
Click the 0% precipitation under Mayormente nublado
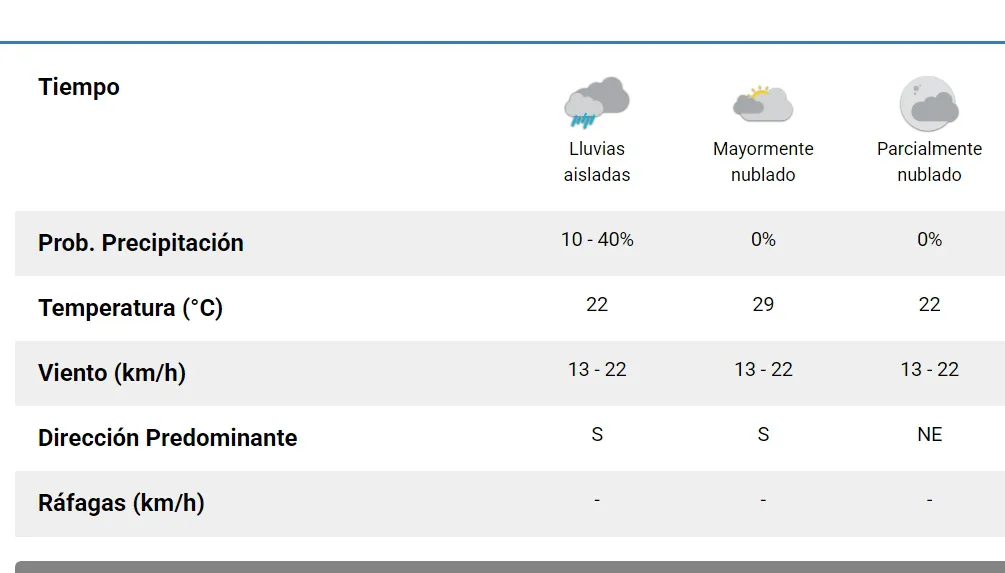tap(763, 240)
